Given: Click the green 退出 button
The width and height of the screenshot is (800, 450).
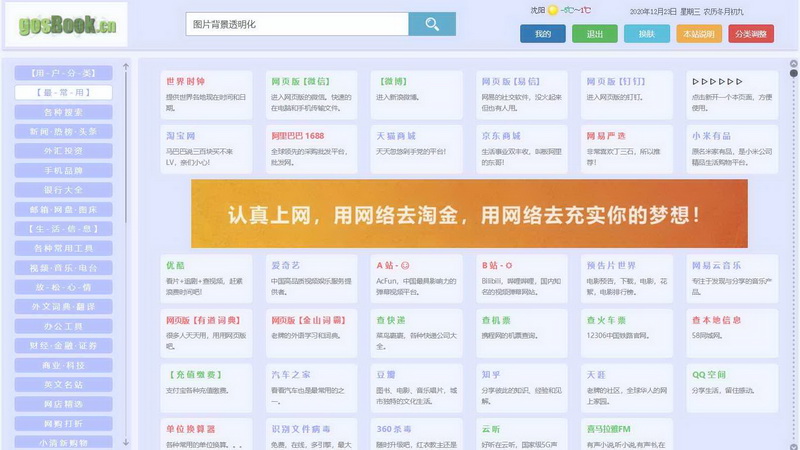Looking at the screenshot, I should coord(594,34).
